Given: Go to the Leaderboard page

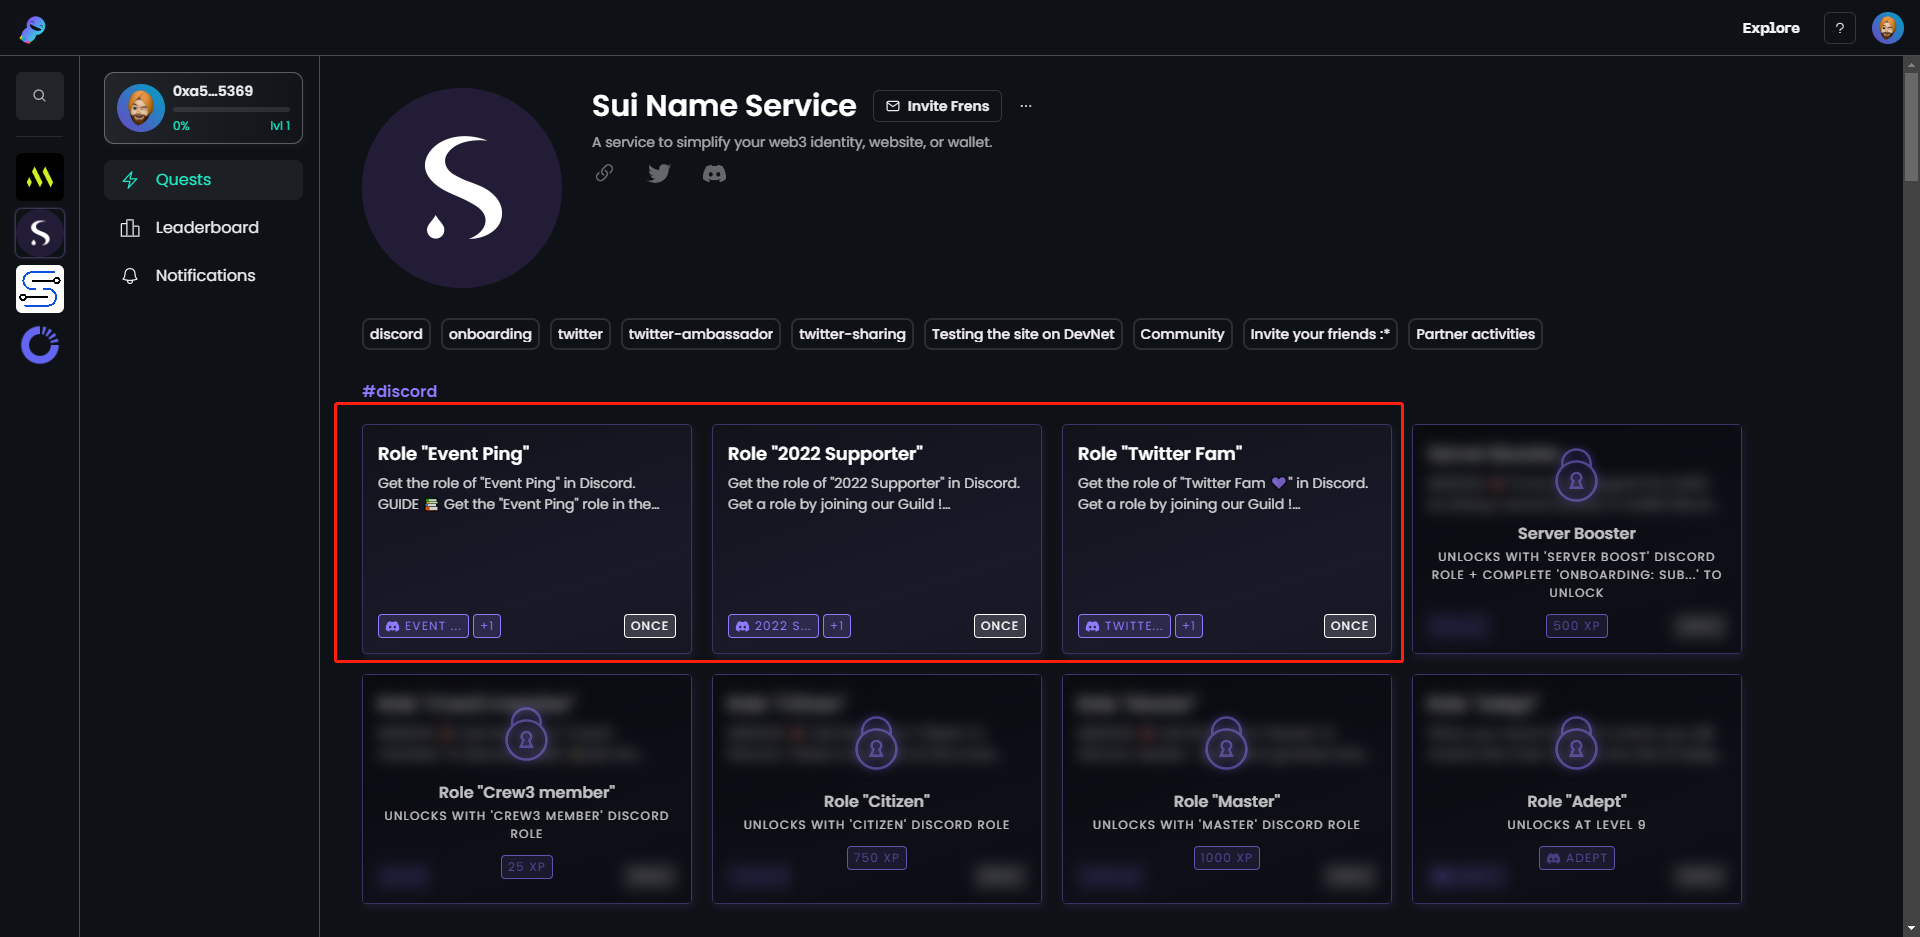Looking at the screenshot, I should 203,228.
